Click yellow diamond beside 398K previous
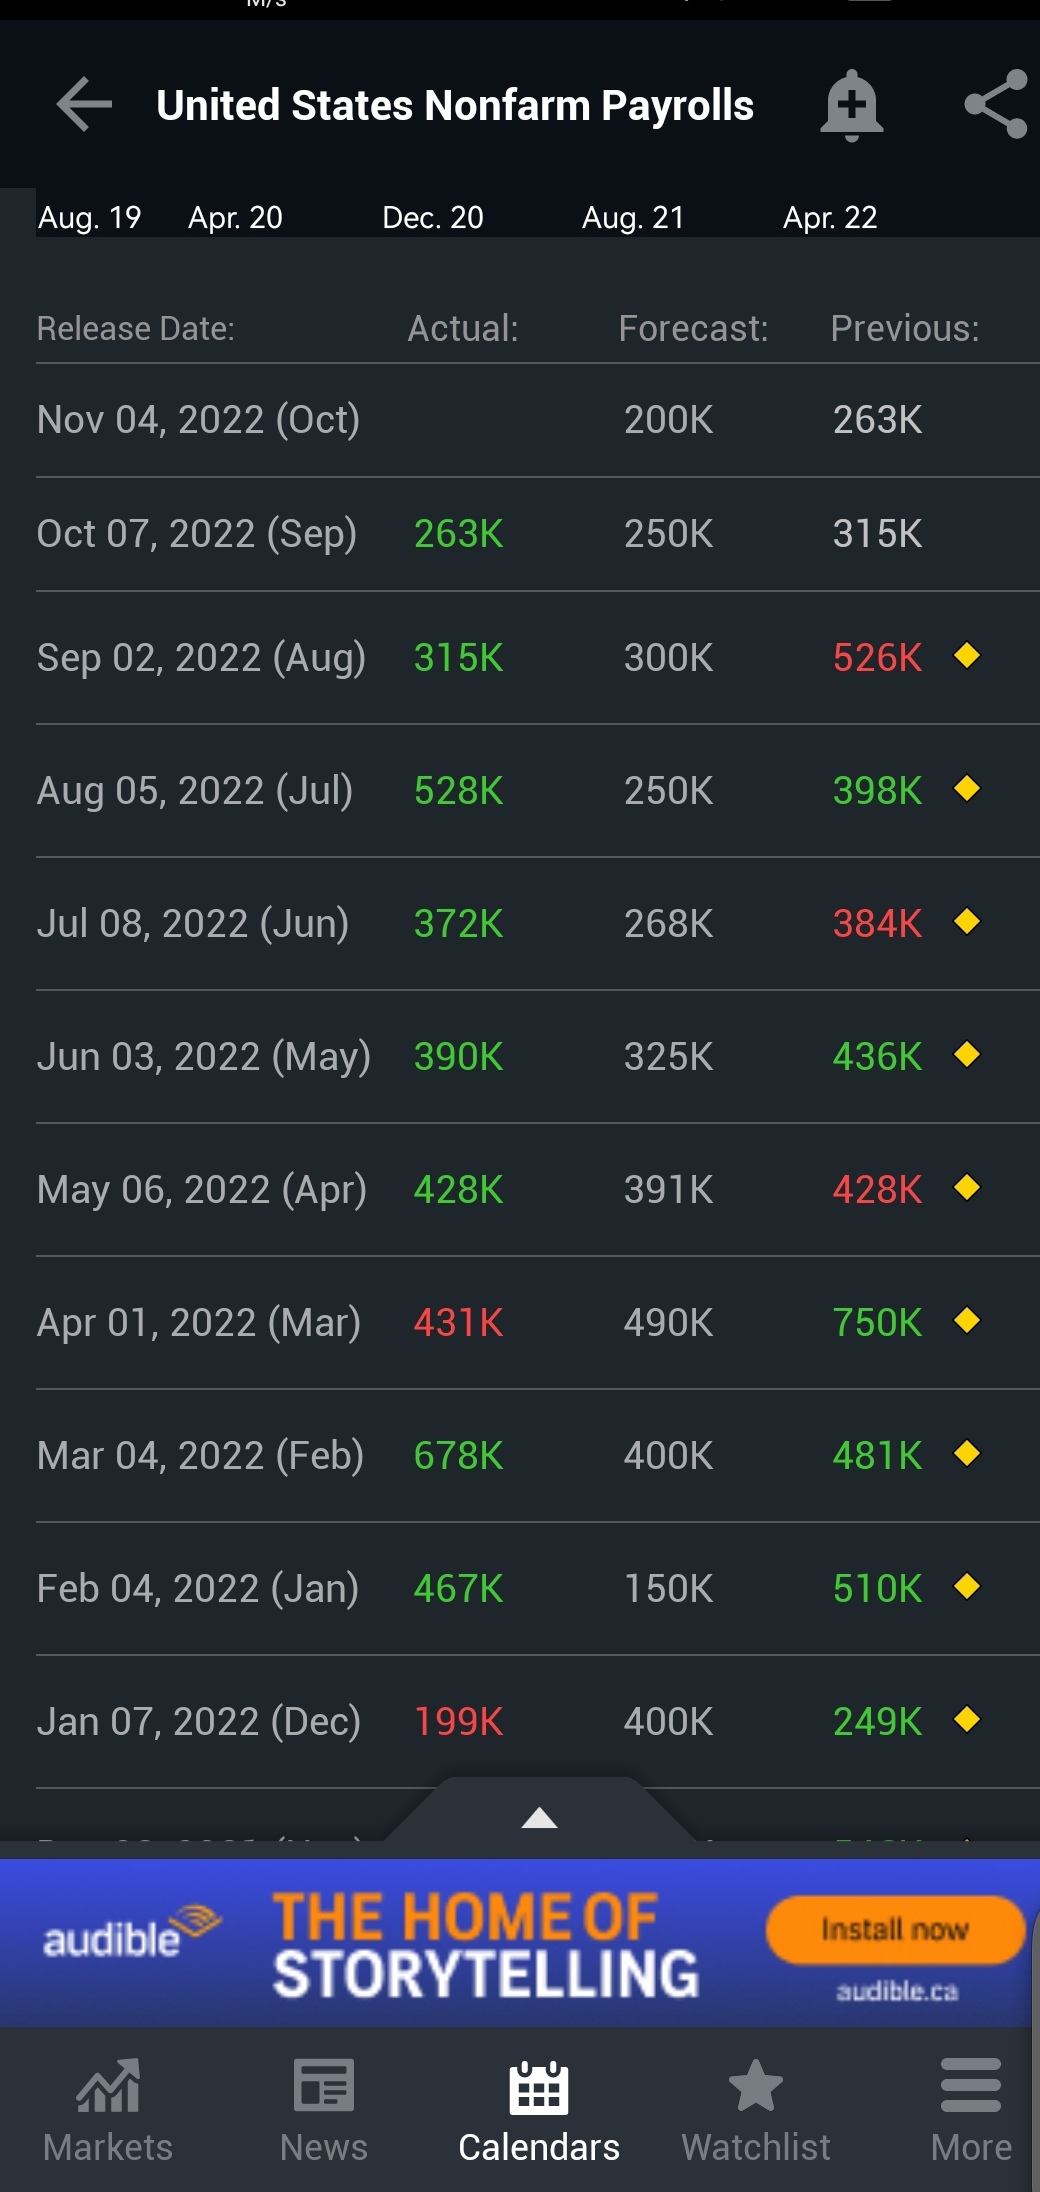The image size is (1040, 2192). click(967, 789)
